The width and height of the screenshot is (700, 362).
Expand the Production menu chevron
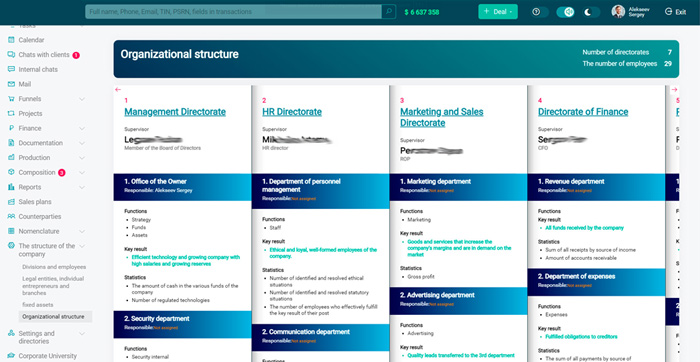coord(82,158)
